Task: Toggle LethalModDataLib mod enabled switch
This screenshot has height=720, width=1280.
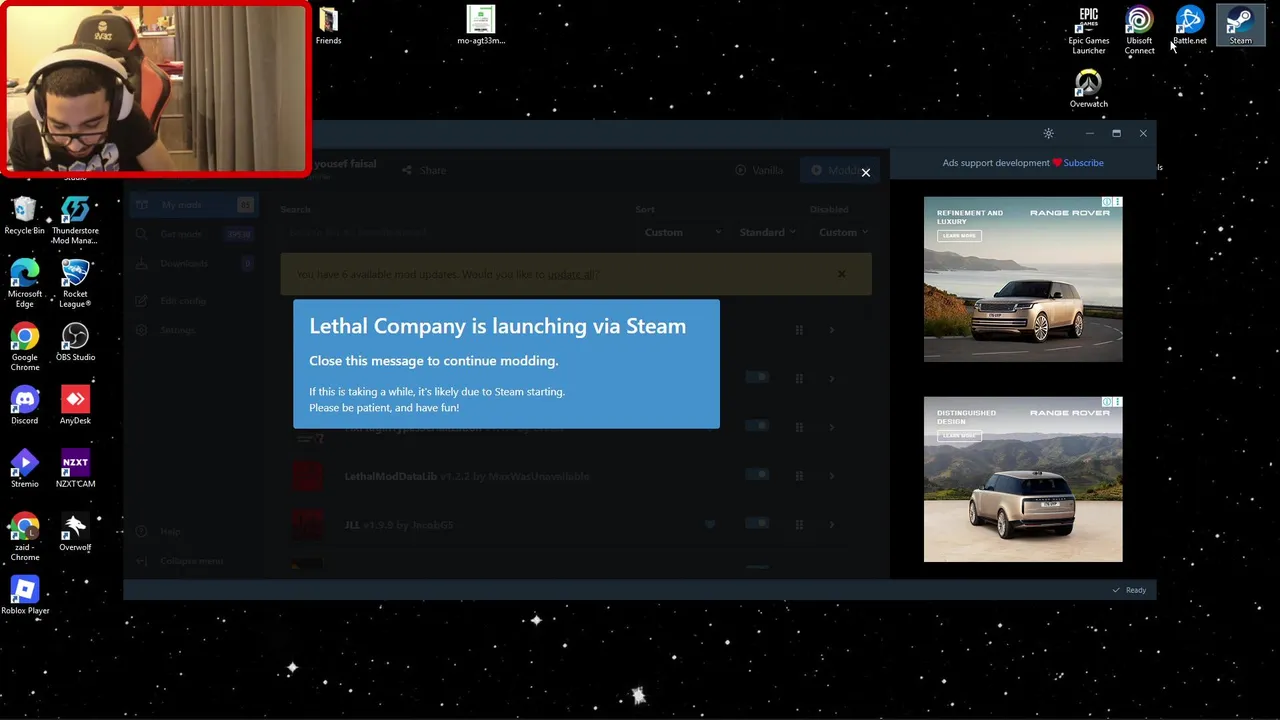Action: coord(757,474)
